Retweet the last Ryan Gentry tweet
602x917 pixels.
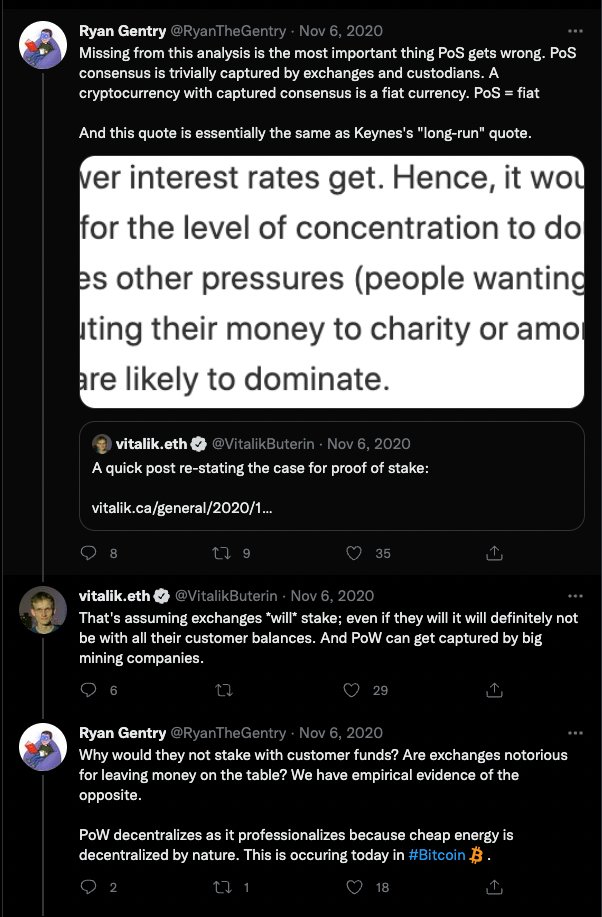tap(222, 888)
